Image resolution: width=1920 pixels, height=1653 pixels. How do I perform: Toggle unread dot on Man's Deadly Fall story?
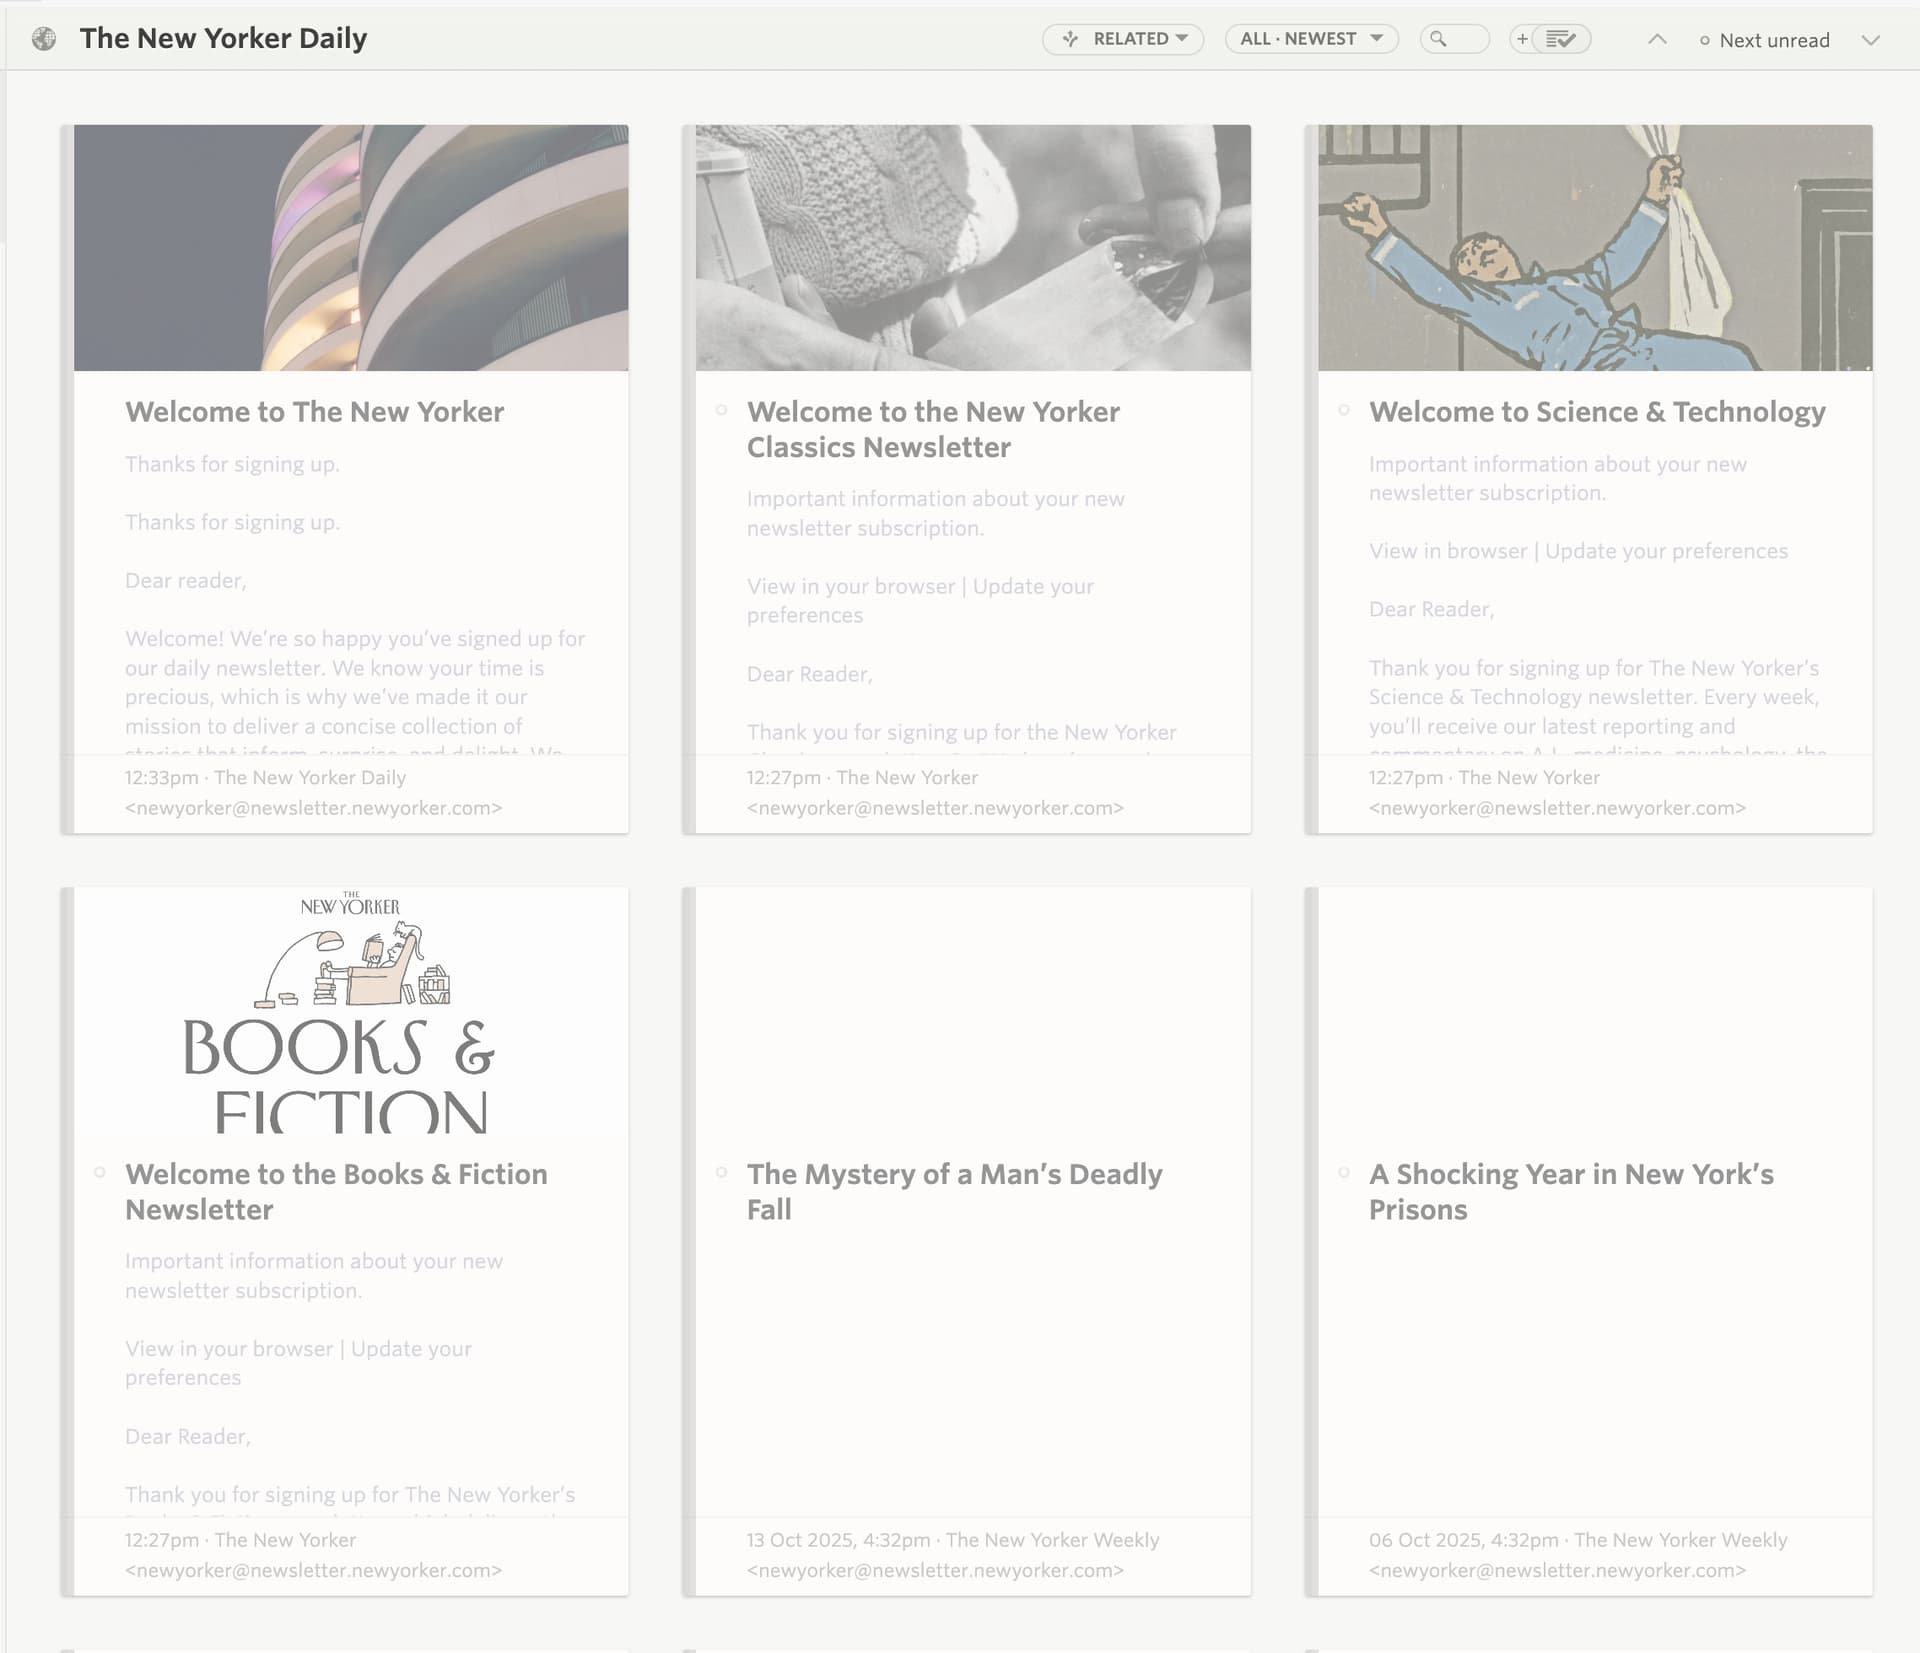click(721, 1172)
